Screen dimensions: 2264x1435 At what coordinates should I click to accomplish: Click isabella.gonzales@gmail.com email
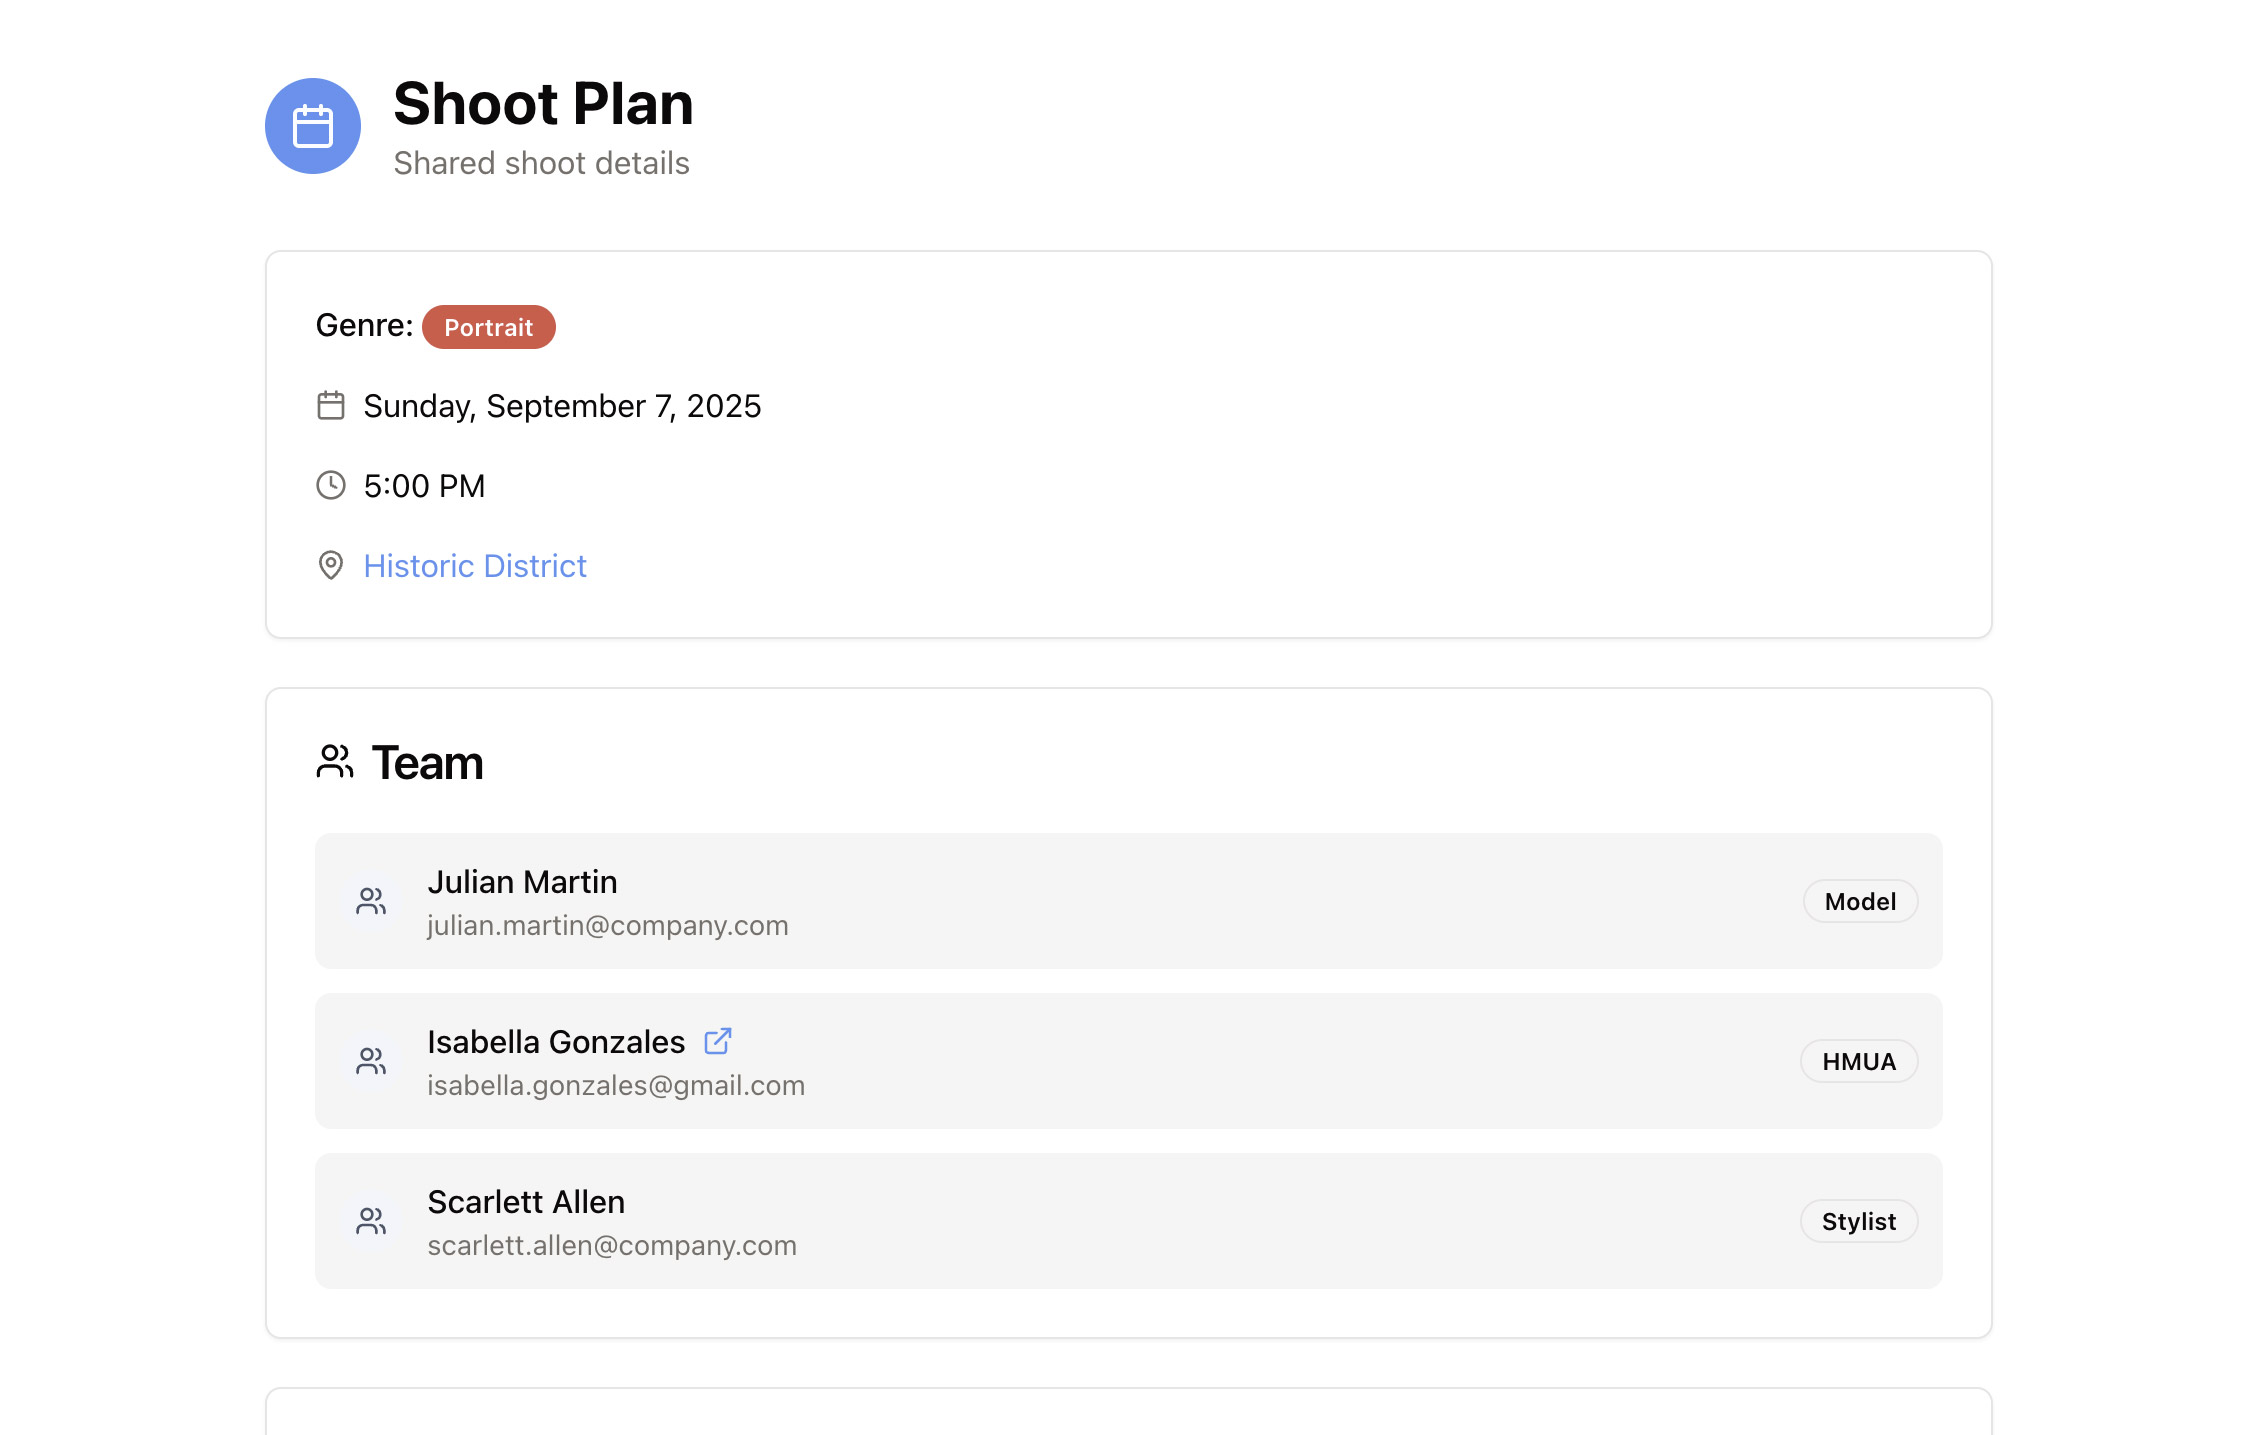tap(616, 1086)
